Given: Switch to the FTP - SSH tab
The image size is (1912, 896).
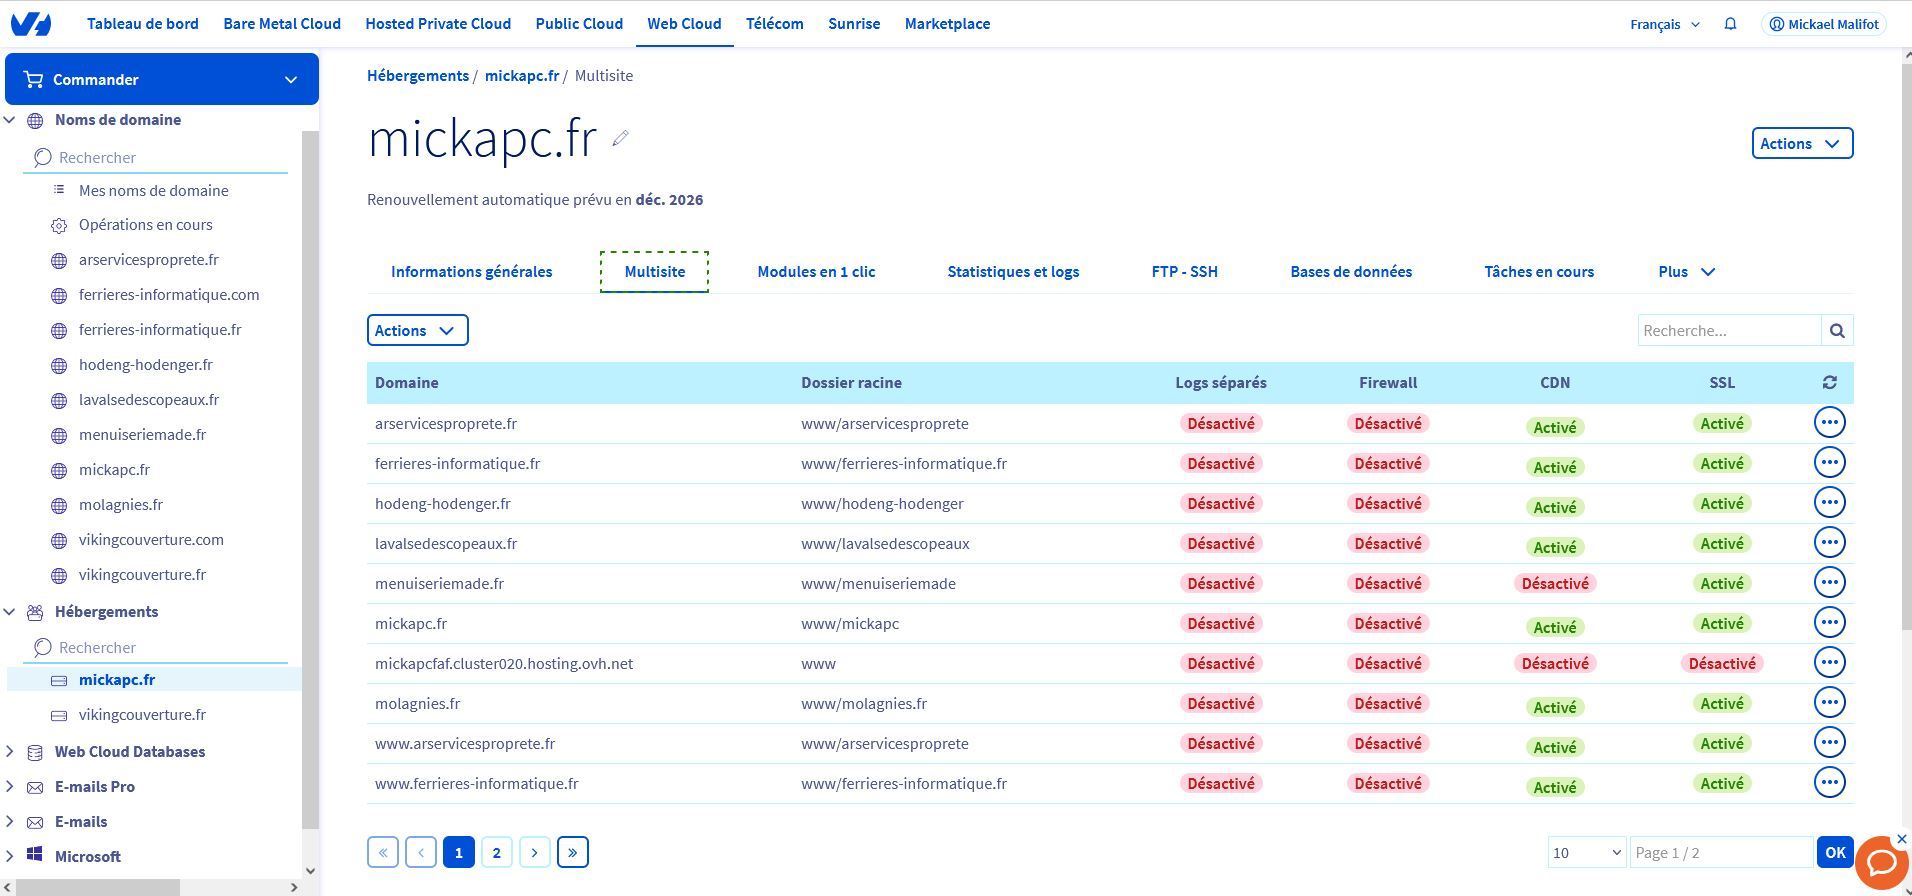Looking at the screenshot, I should (x=1184, y=272).
